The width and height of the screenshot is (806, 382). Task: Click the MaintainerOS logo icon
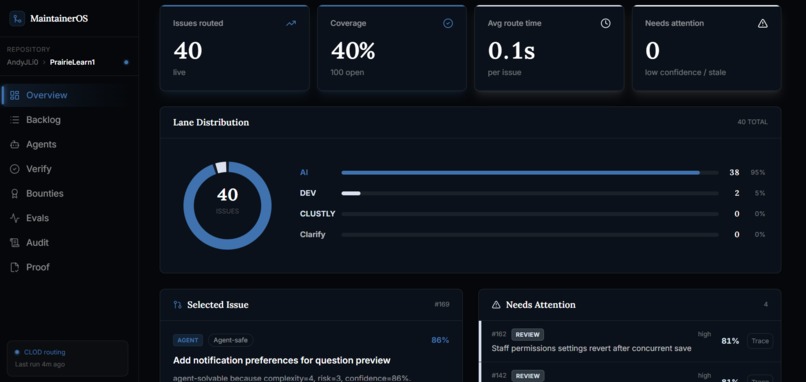17,19
